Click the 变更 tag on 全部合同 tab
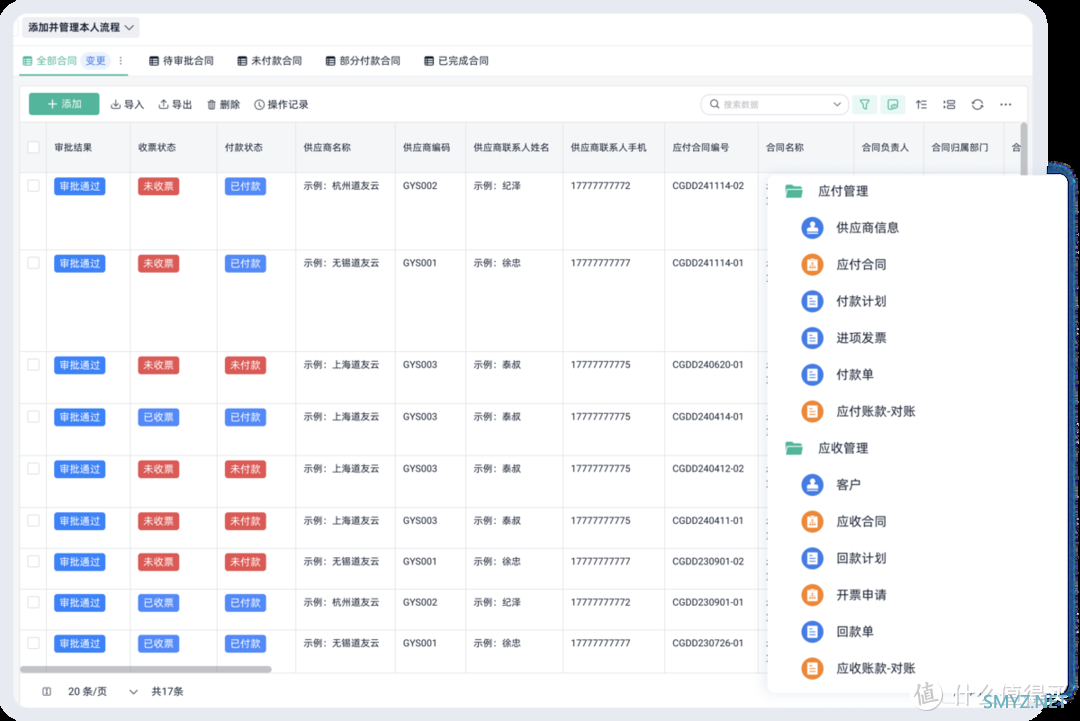The width and height of the screenshot is (1080, 721). [95, 61]
